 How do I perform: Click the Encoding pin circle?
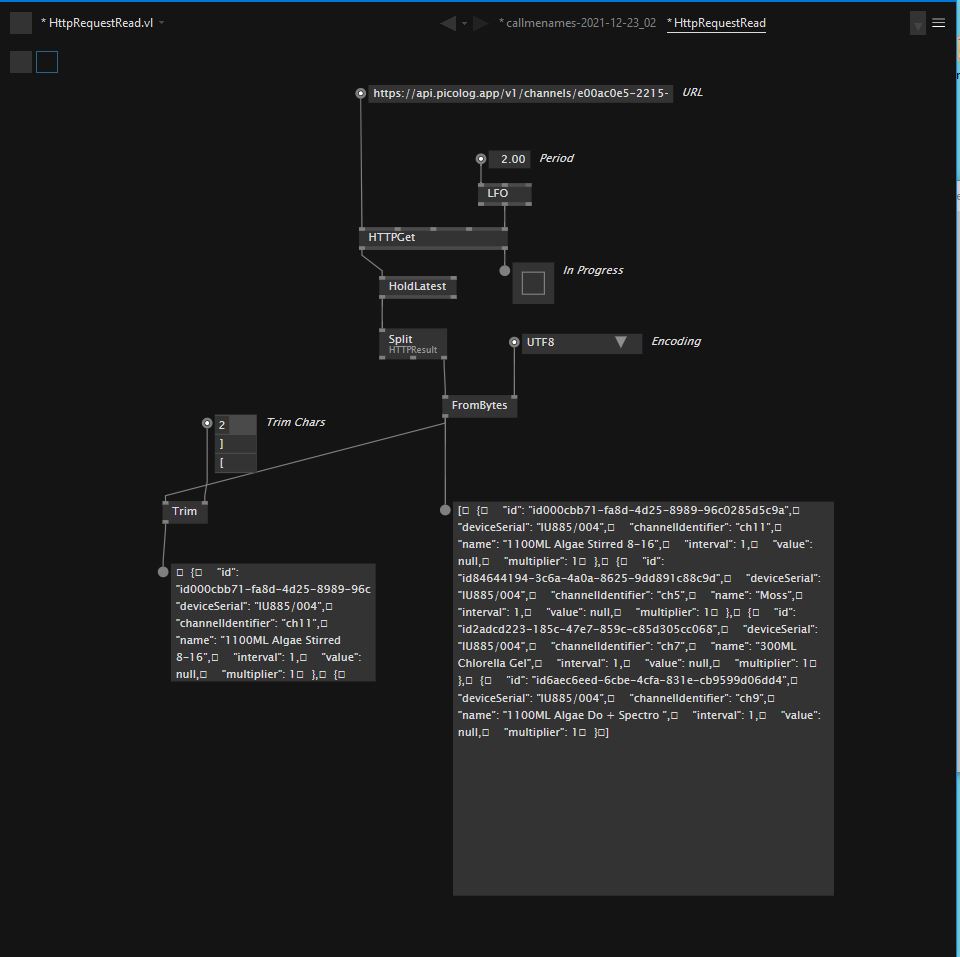pos(514,342)
